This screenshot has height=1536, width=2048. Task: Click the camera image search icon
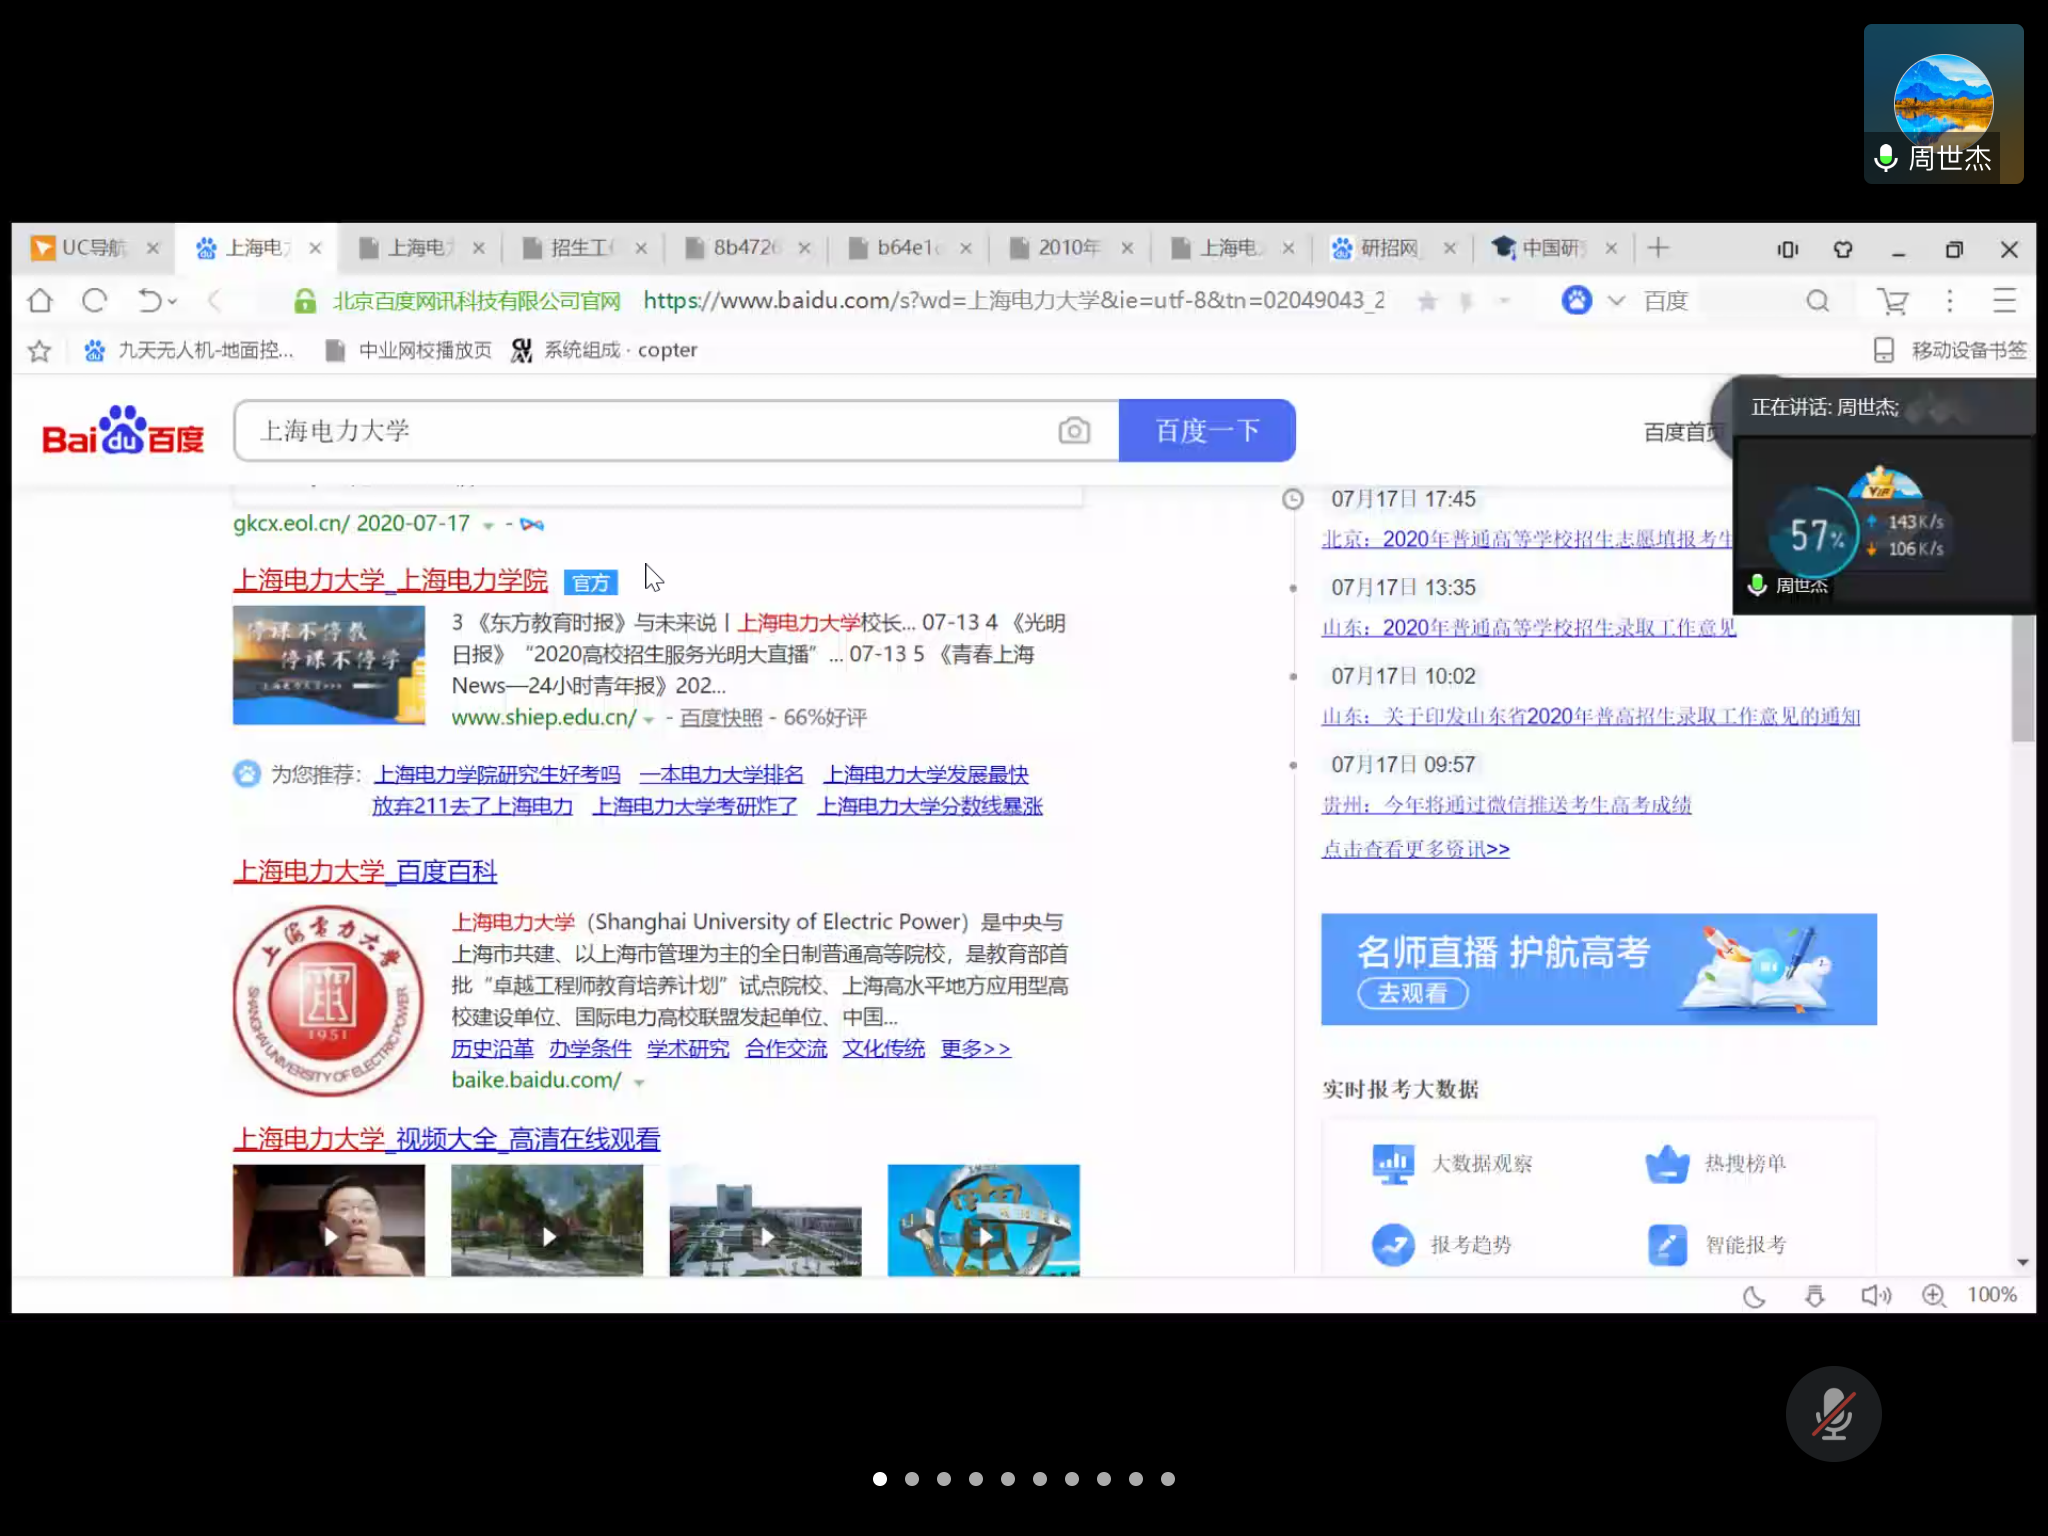[x=1074, y=431]
